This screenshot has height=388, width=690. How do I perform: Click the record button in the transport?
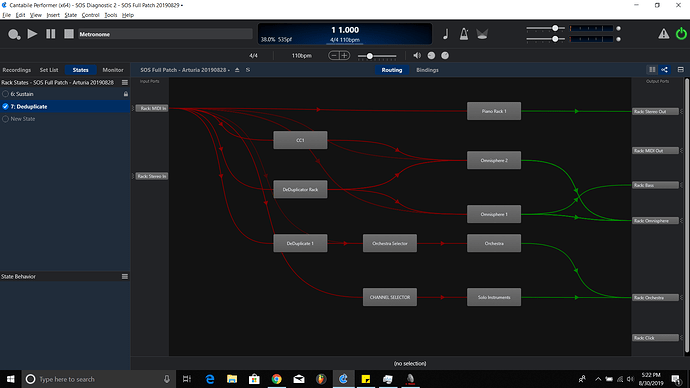coord(14,34)
